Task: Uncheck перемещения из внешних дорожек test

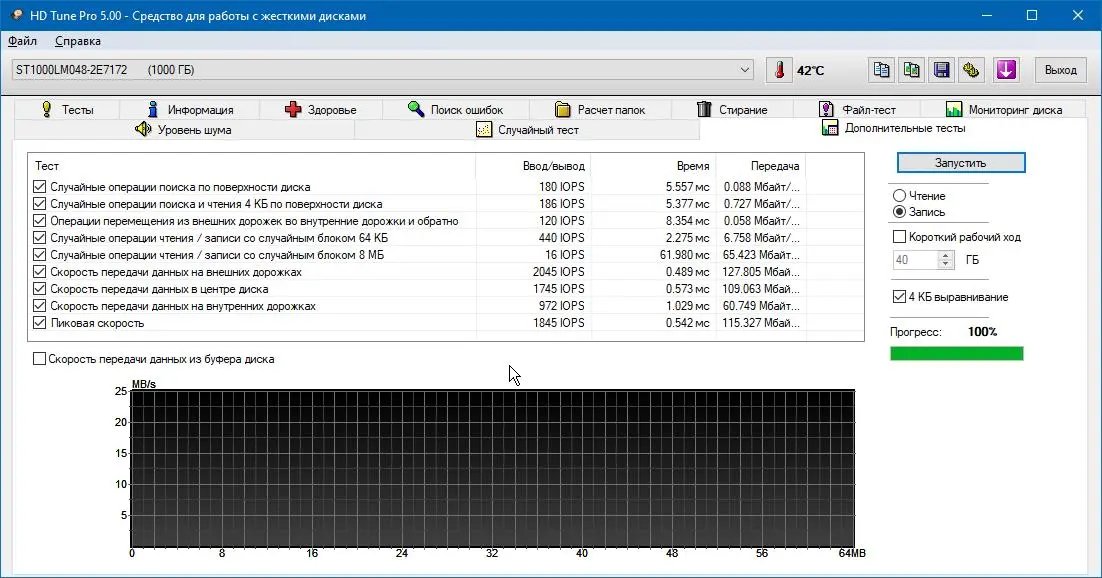Action: point(39,221)
